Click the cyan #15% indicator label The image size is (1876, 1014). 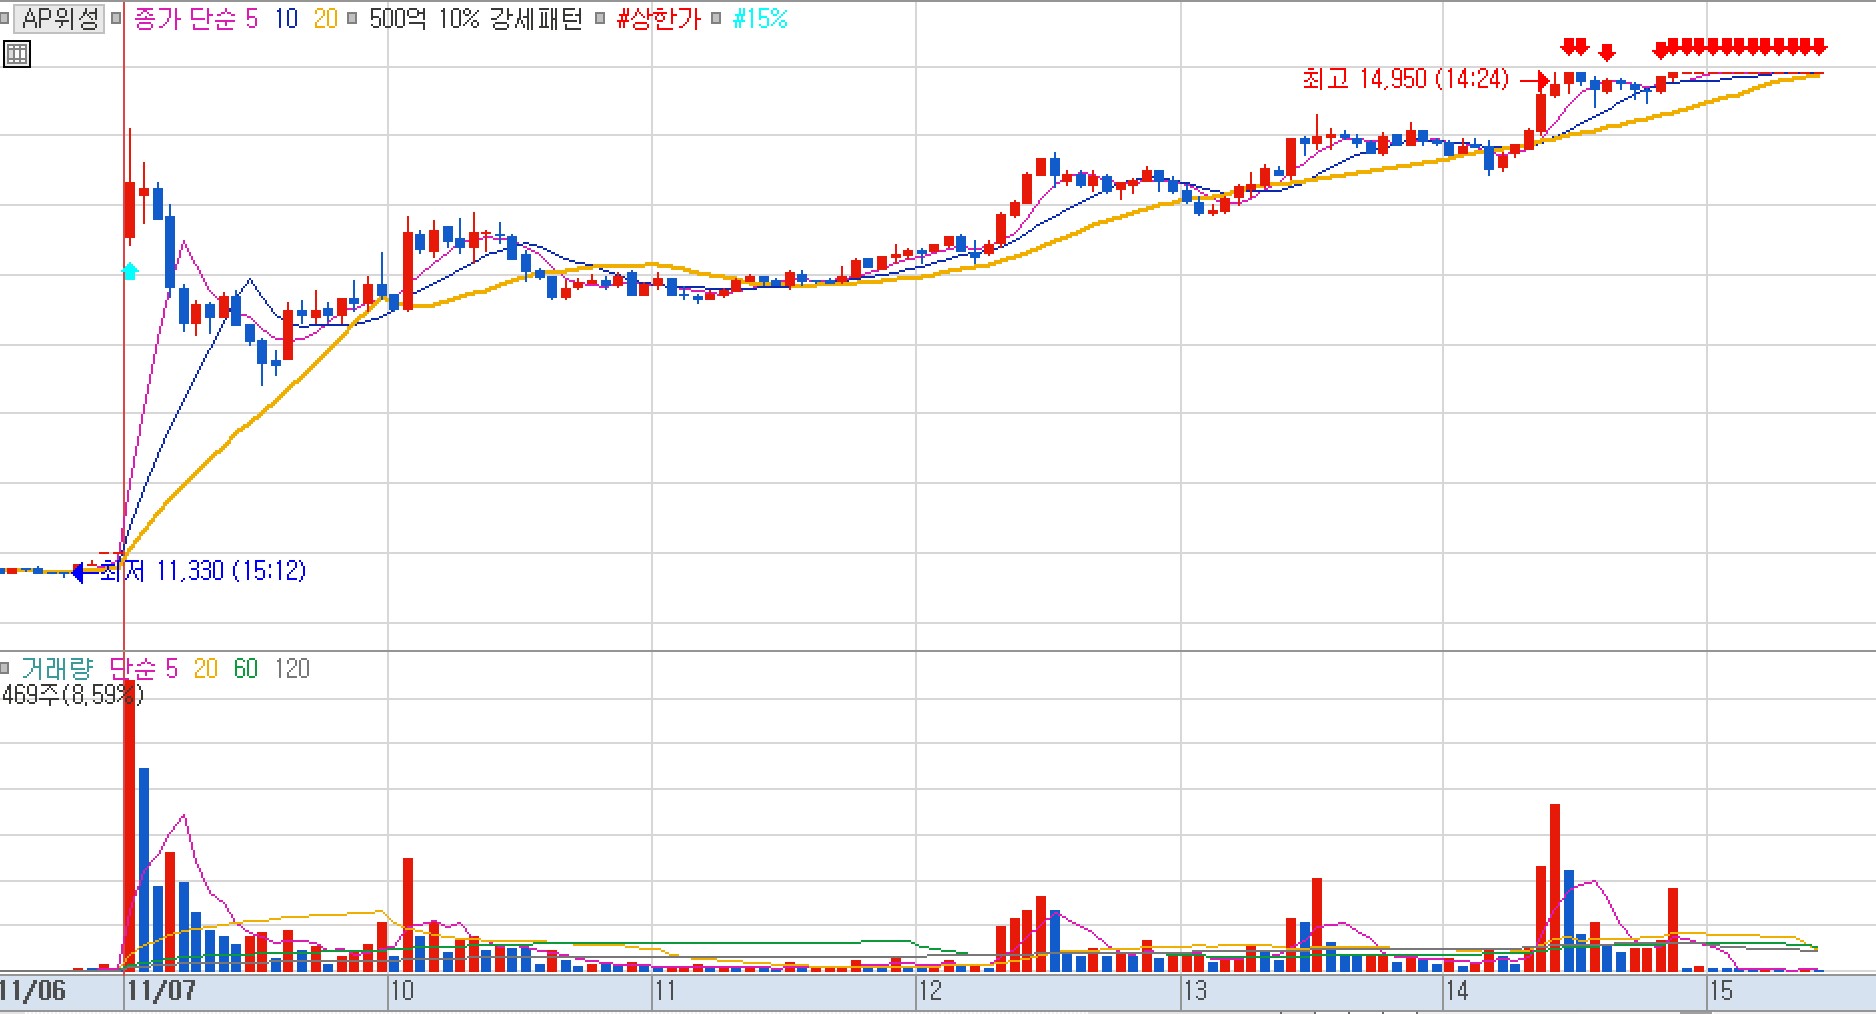pyautogui.click(x=760, y=18)
